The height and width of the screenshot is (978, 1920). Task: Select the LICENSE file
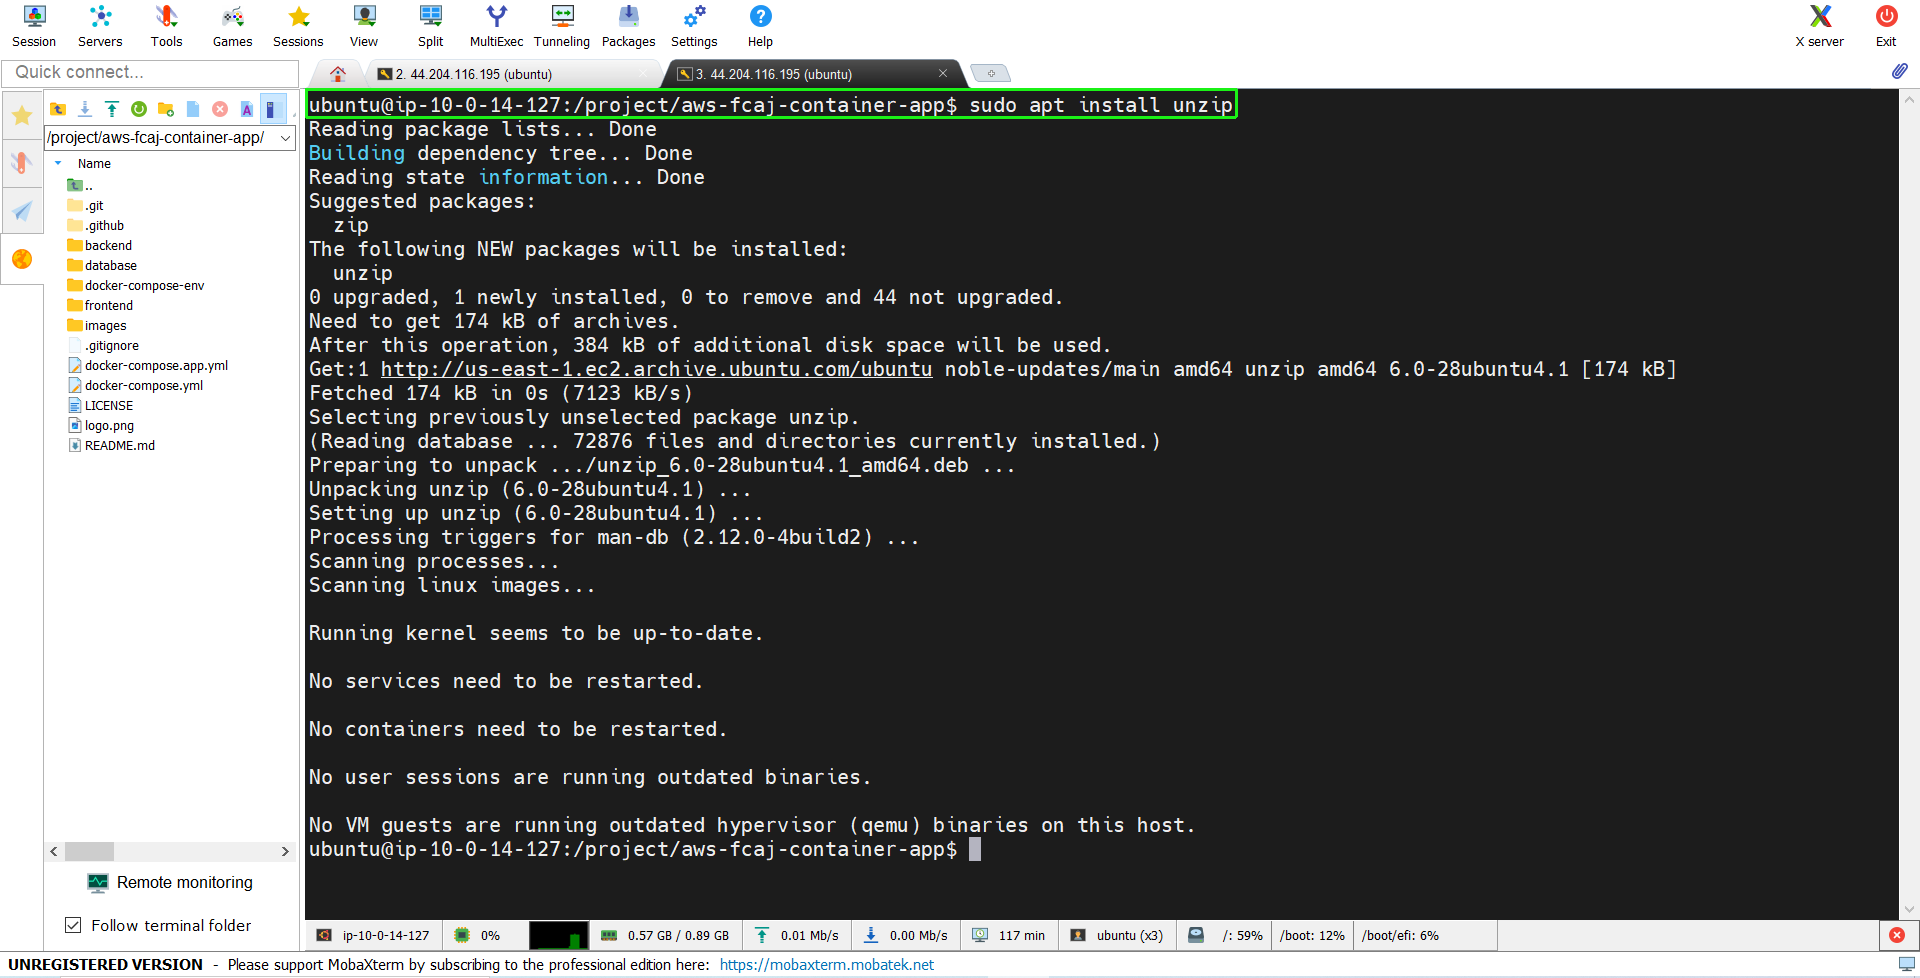100,405
